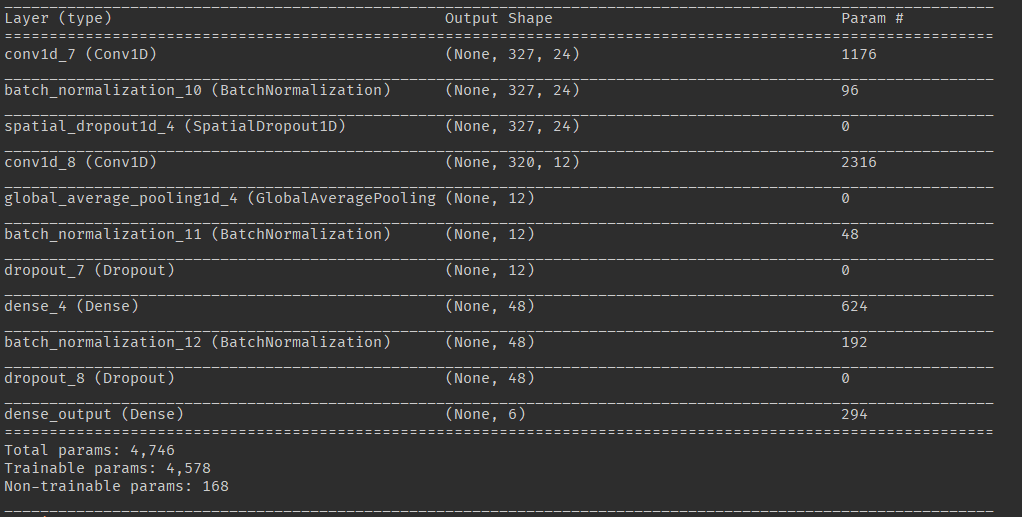Click the "Total params: 4,746" line
The width and height of the screenshot is (1022, 517).
pos(88,450)
